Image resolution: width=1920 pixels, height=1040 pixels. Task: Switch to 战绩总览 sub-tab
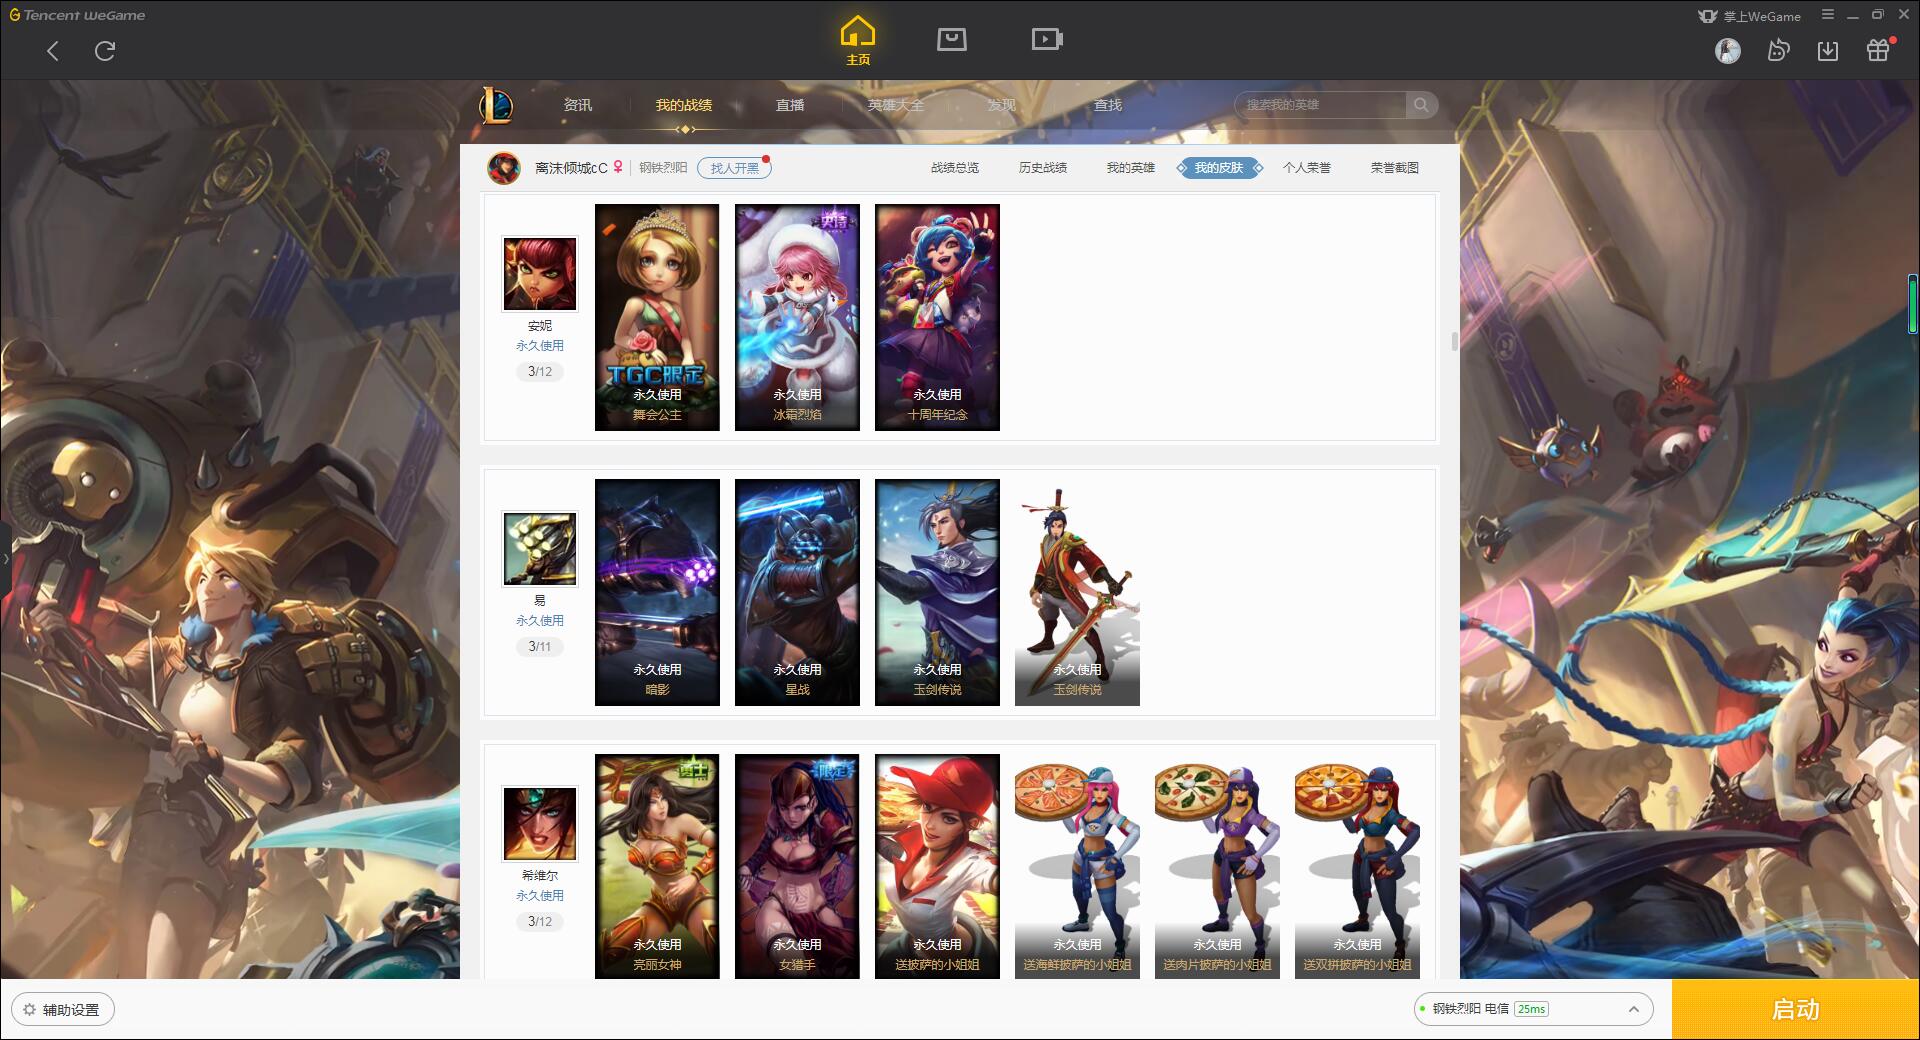tap(955, 168)
